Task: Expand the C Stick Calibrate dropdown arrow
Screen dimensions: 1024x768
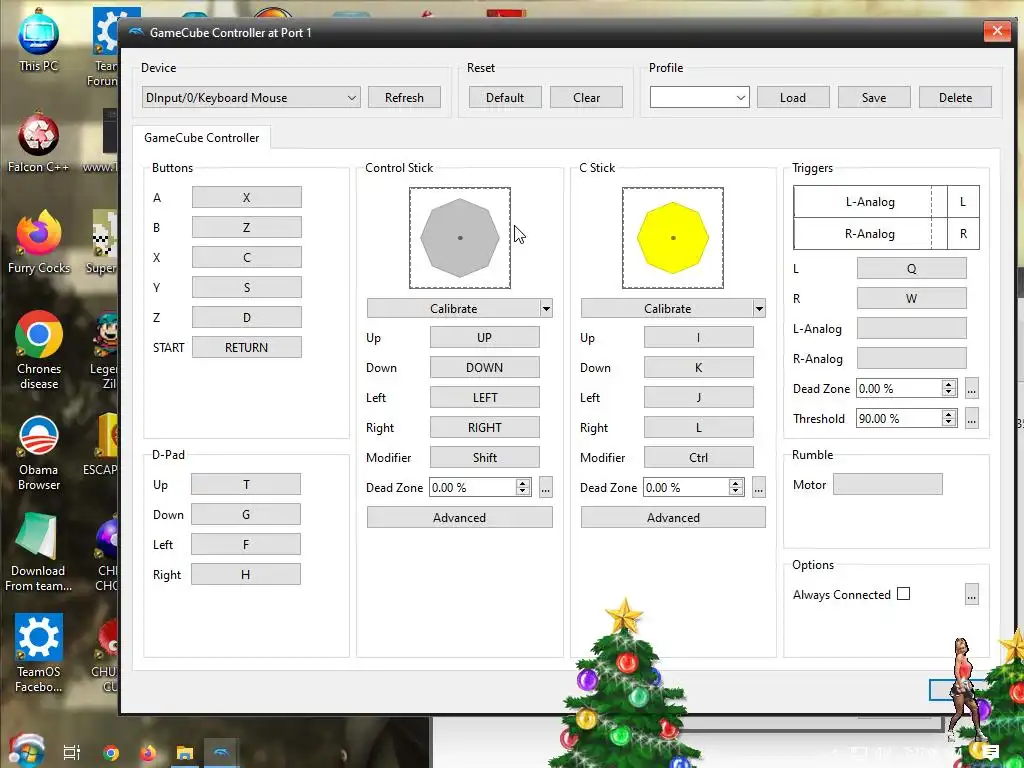Action: (x=759, y=308)
